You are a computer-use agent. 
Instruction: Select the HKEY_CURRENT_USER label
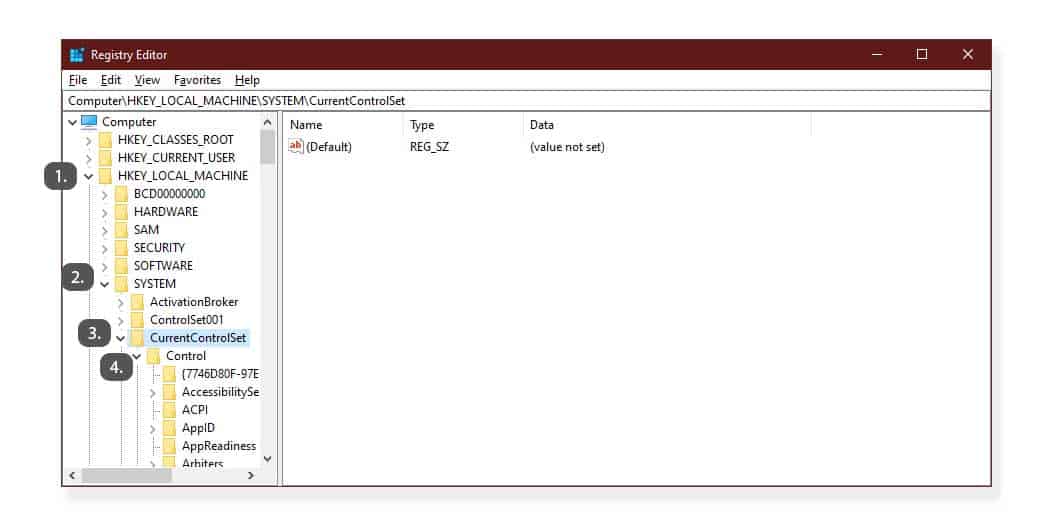click(x=177, y=158)
